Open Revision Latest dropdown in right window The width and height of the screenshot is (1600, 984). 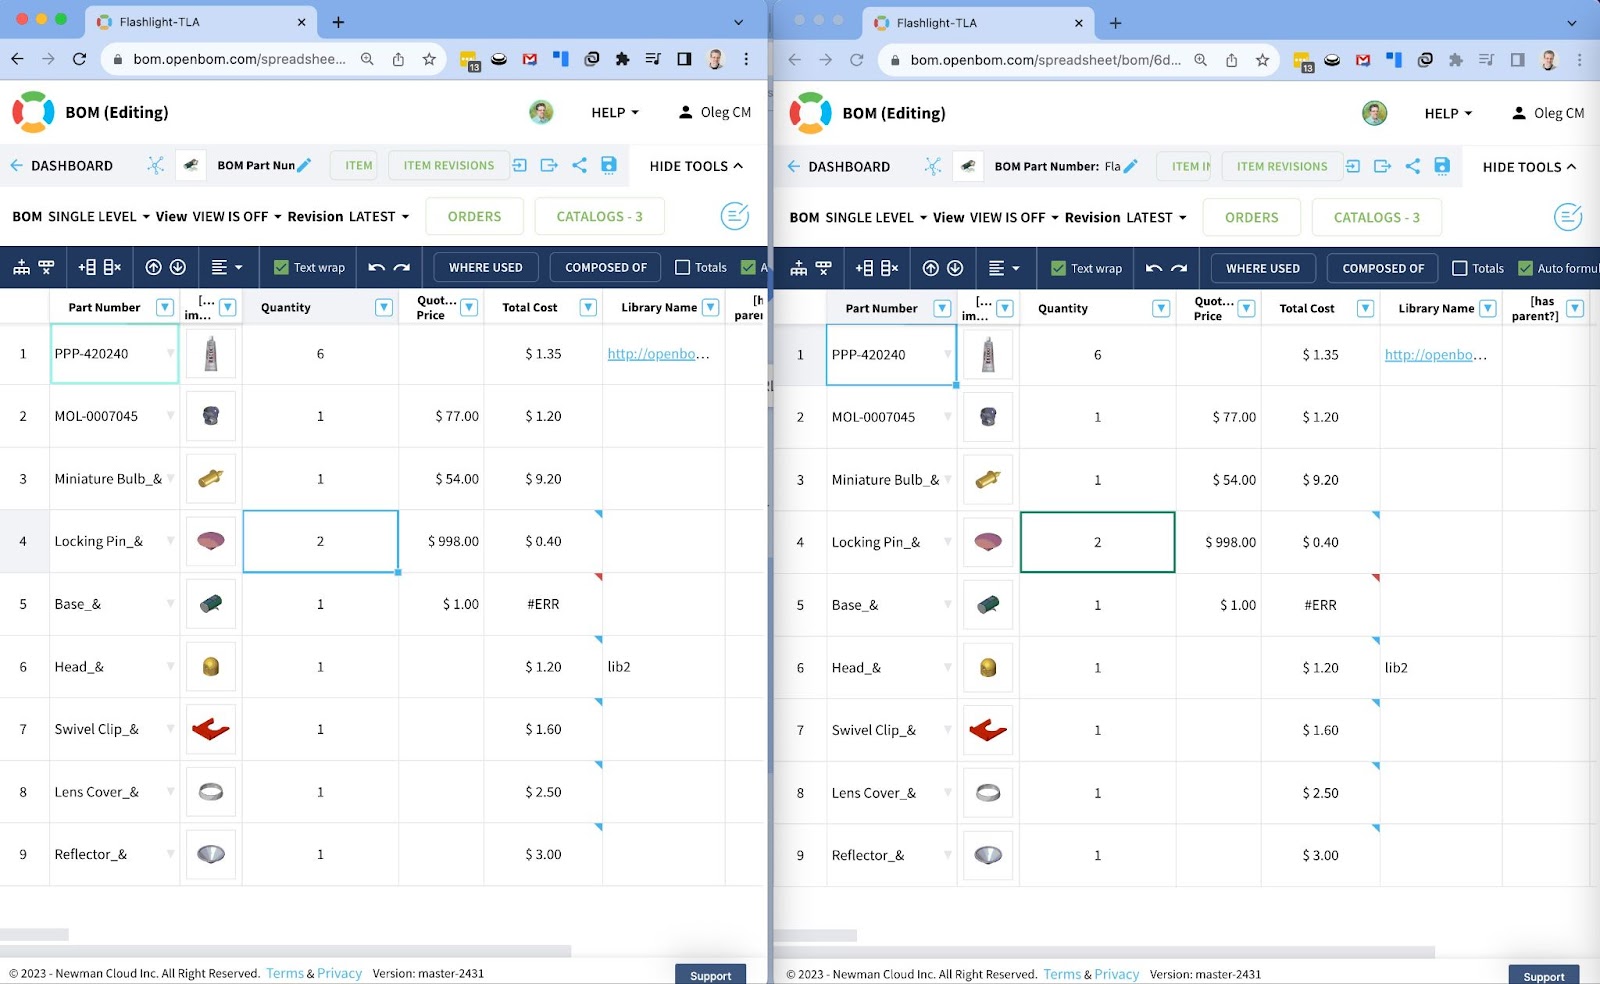click(1125, 217)
